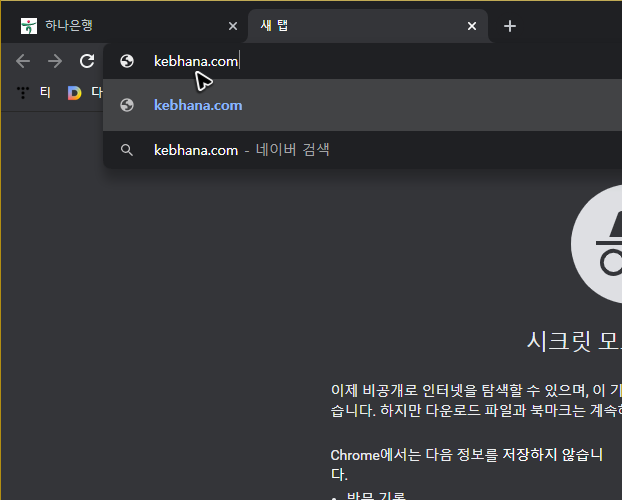Viewport: 622px width, 500px height.
Task: Click the globe icon in address bar
Action: 127,61
